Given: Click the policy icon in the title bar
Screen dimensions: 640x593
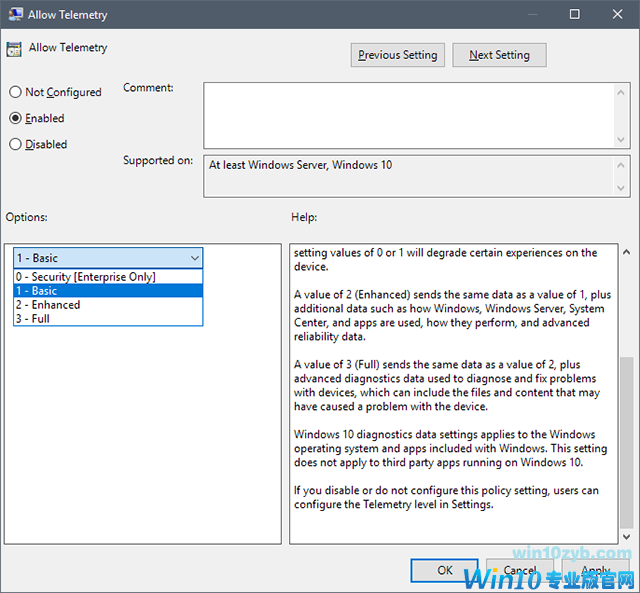Looking at the screenshot, I should 15,14.
